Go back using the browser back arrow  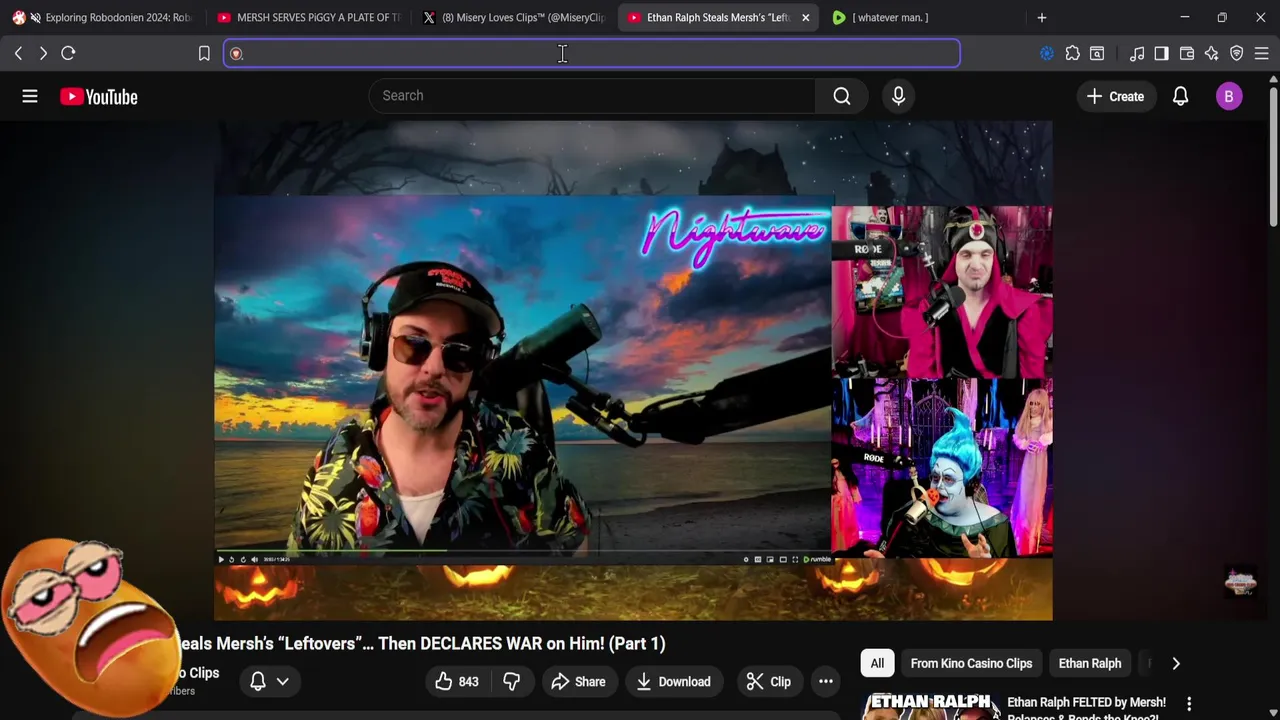point(18,53)
